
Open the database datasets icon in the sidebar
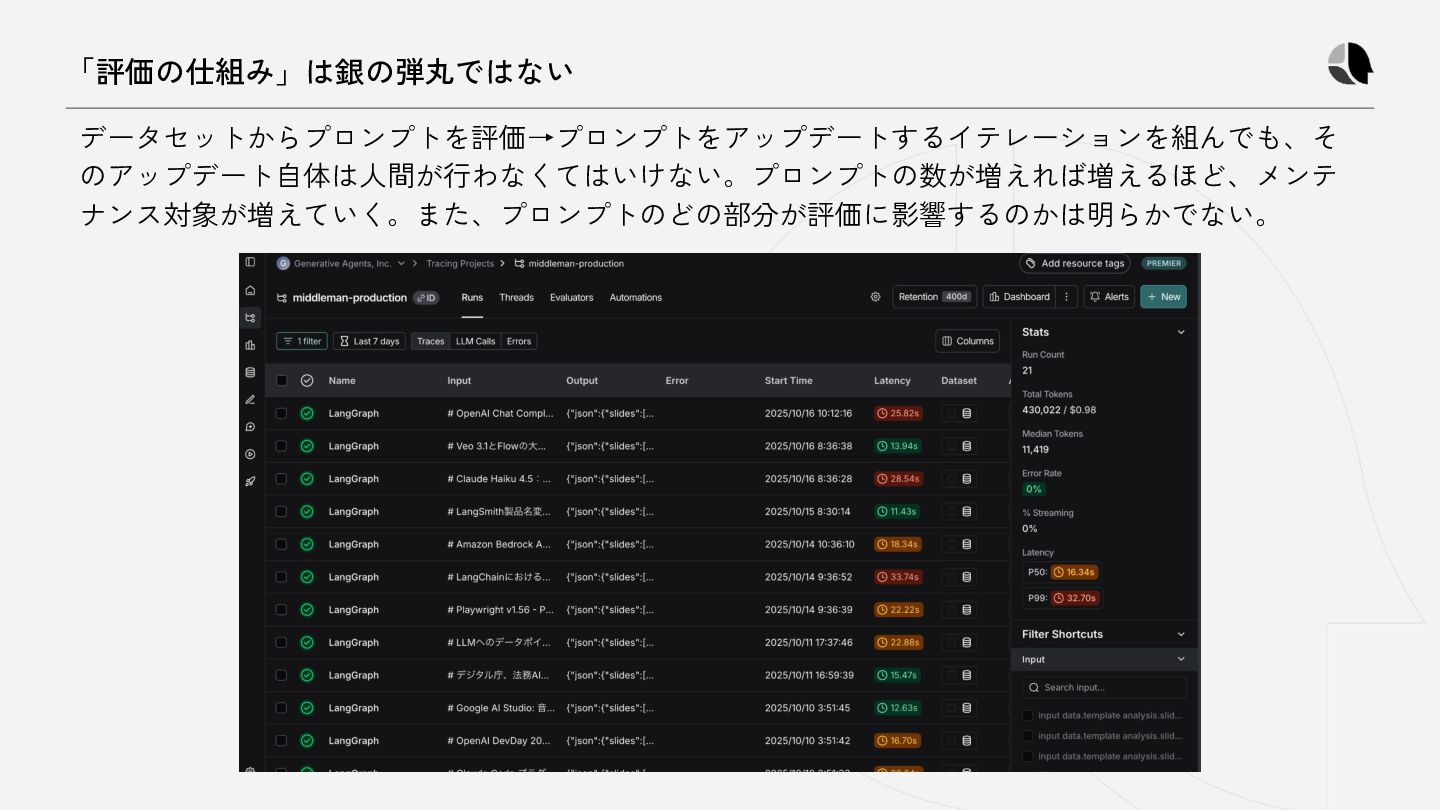coord(250,372)
